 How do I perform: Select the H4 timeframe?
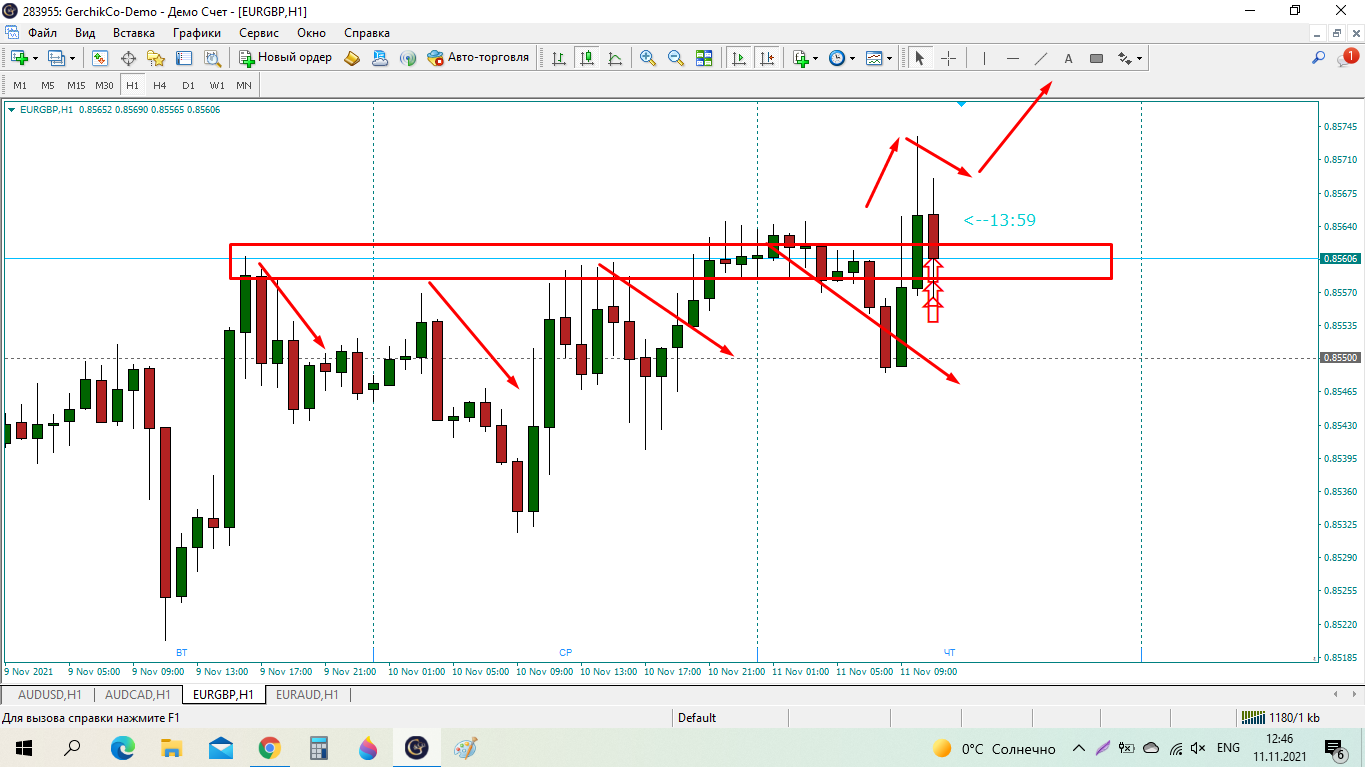160,85
